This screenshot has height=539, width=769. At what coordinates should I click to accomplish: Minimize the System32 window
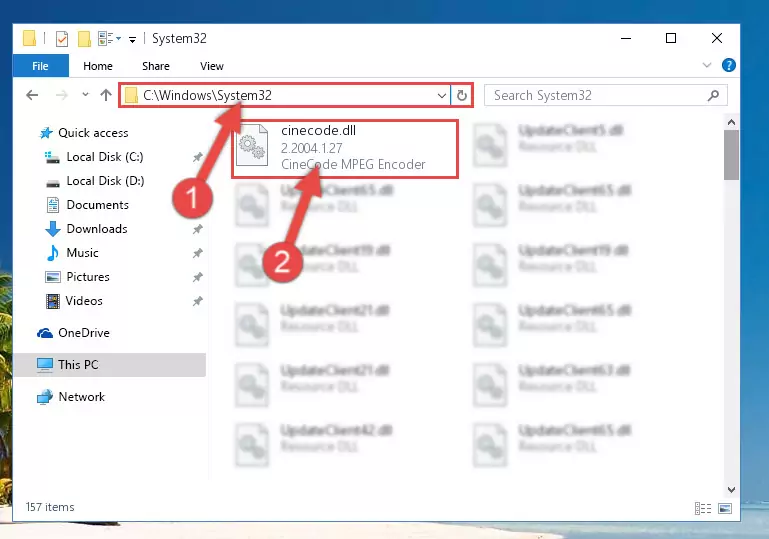626,38
